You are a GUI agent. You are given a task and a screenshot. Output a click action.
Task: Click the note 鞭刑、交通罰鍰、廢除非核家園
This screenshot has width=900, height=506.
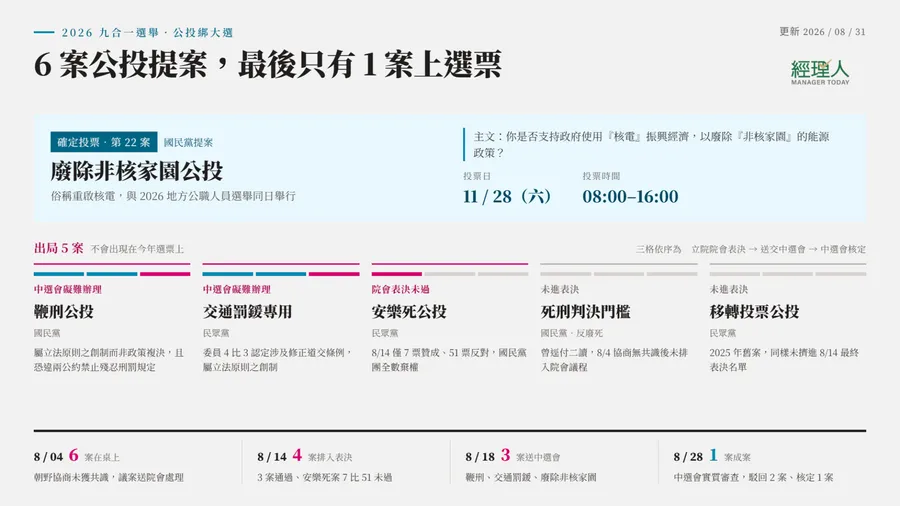tap(531, 477)
